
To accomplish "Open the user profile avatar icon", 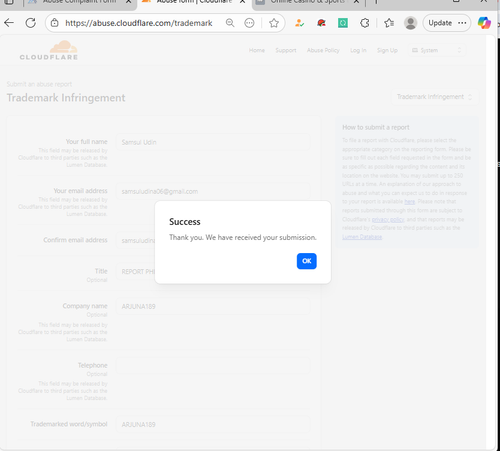I will 410,23.
